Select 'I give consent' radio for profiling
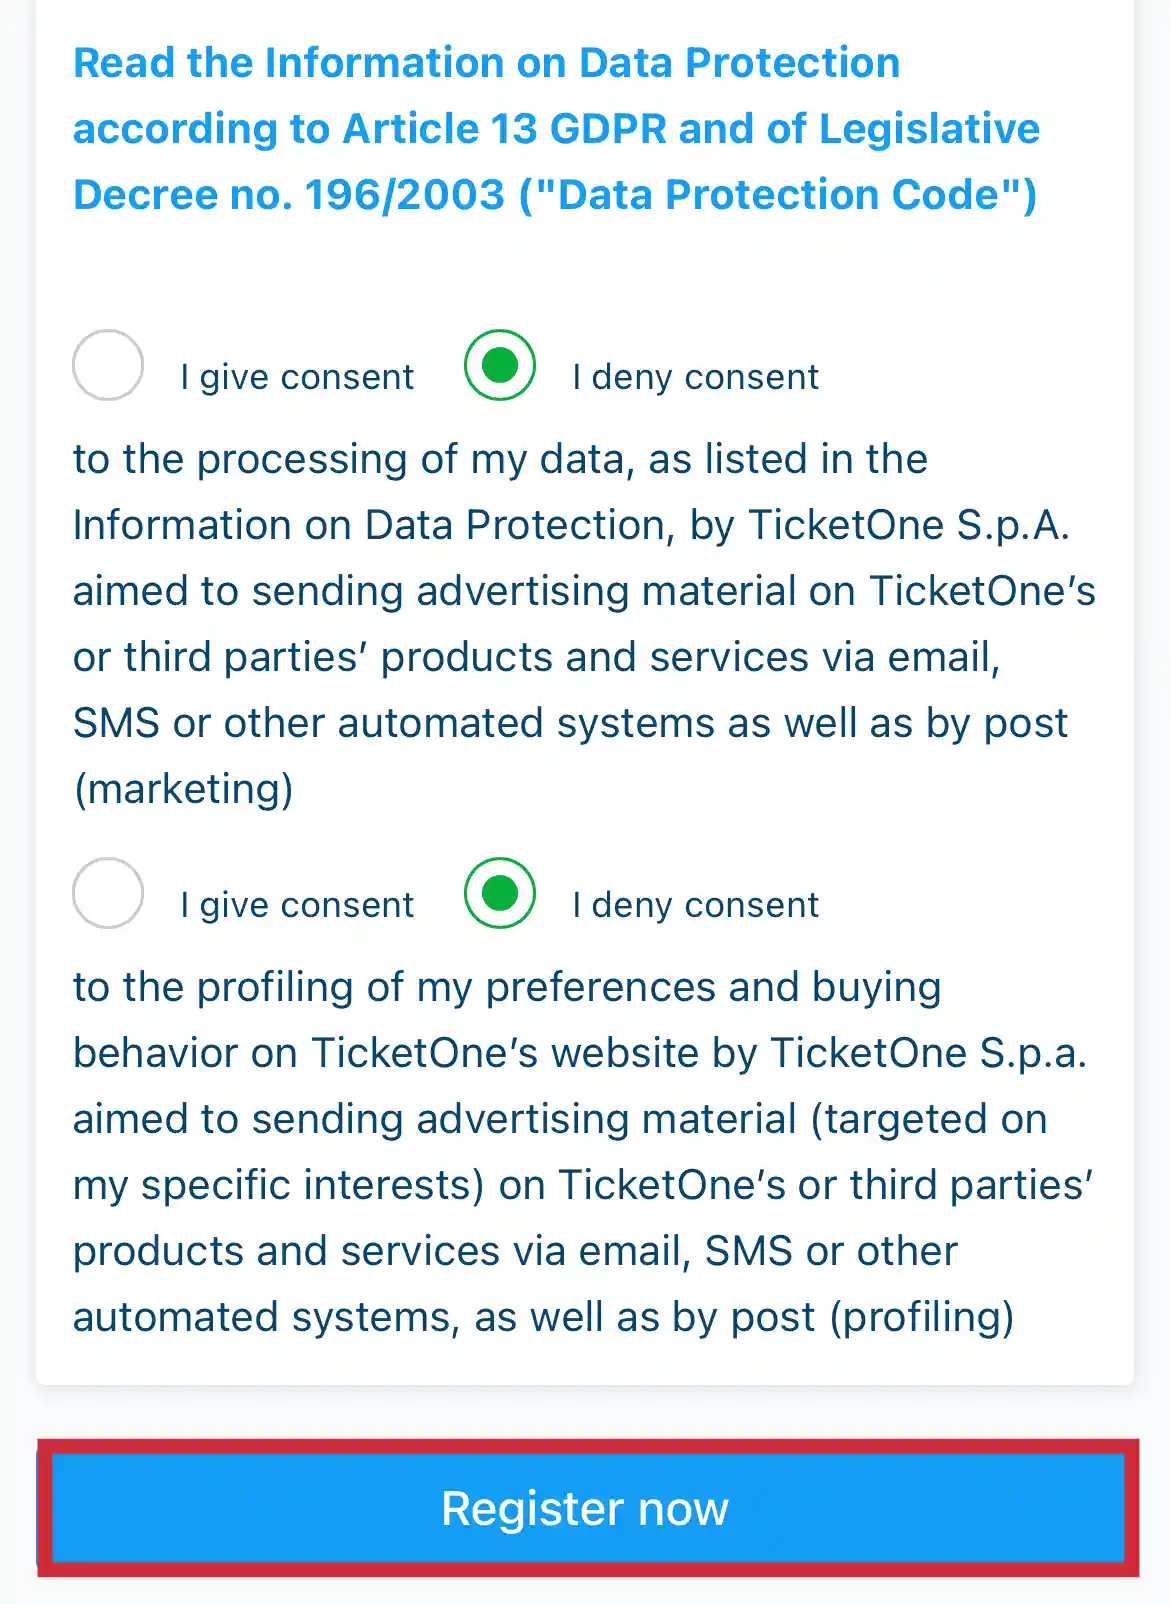Image resolution: width=1170 pixels, height=1604 pixels. pos(108,893)
